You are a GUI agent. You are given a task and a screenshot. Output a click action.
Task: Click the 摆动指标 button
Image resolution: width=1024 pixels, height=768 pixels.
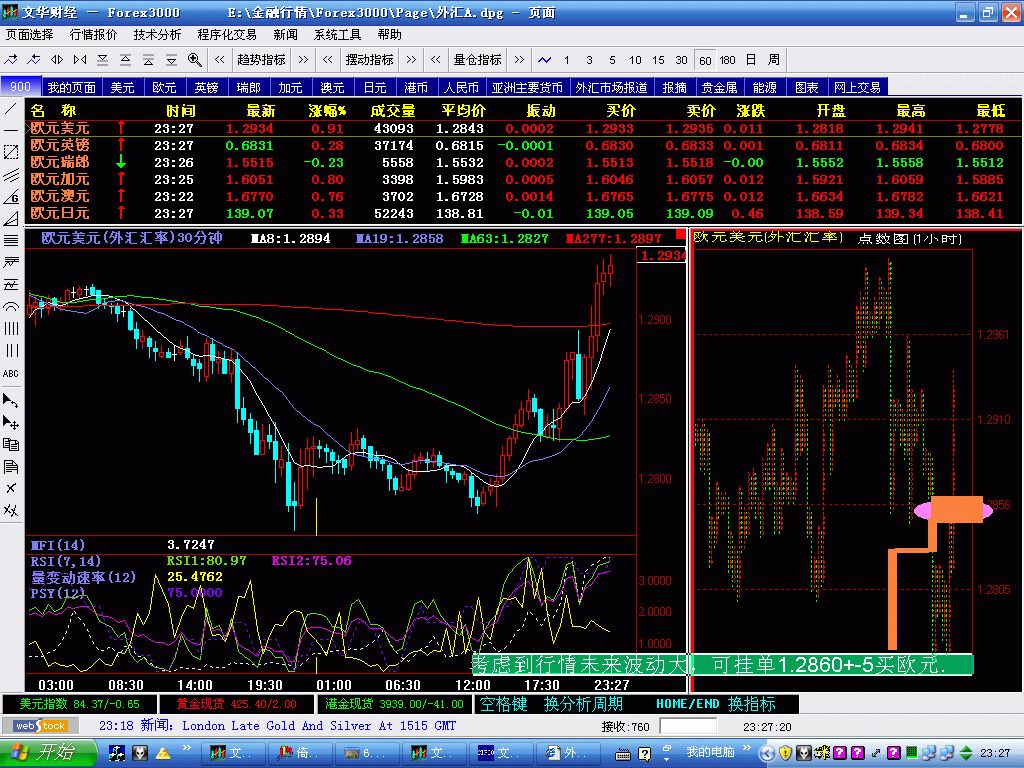pos(370,60)
